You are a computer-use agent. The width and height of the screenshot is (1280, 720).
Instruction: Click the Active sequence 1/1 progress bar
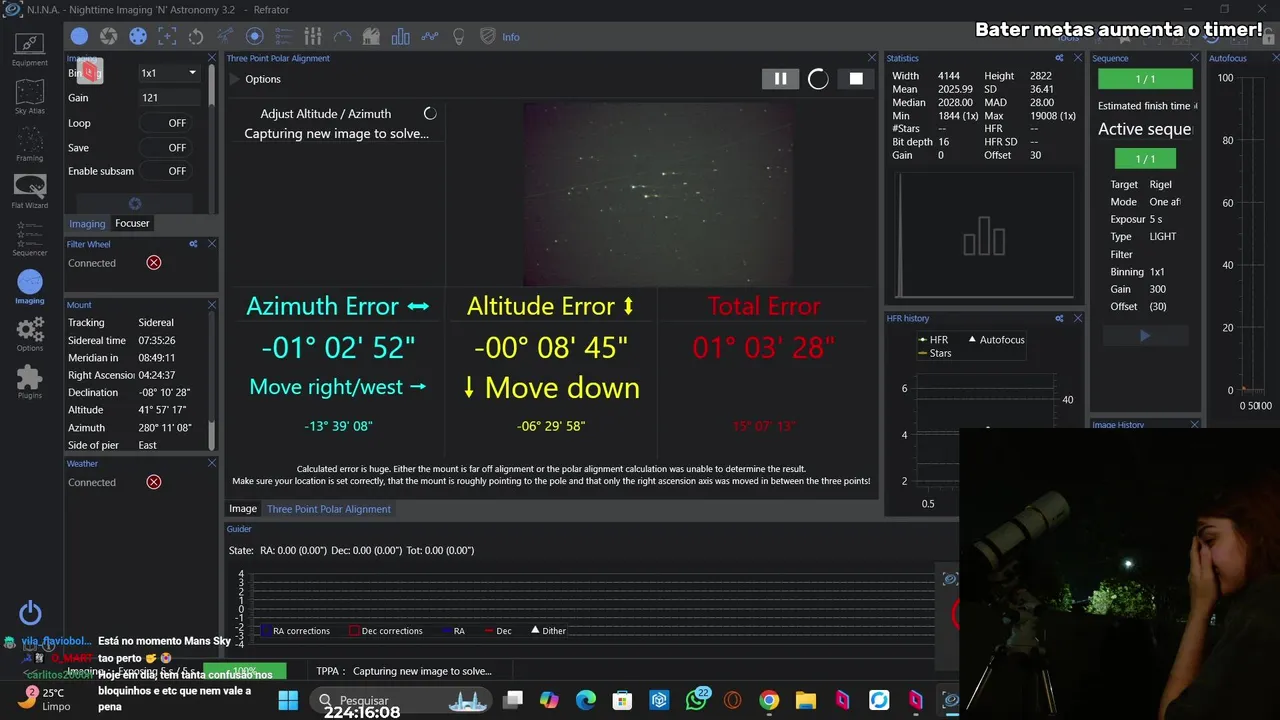click(x=1145, y=159)
